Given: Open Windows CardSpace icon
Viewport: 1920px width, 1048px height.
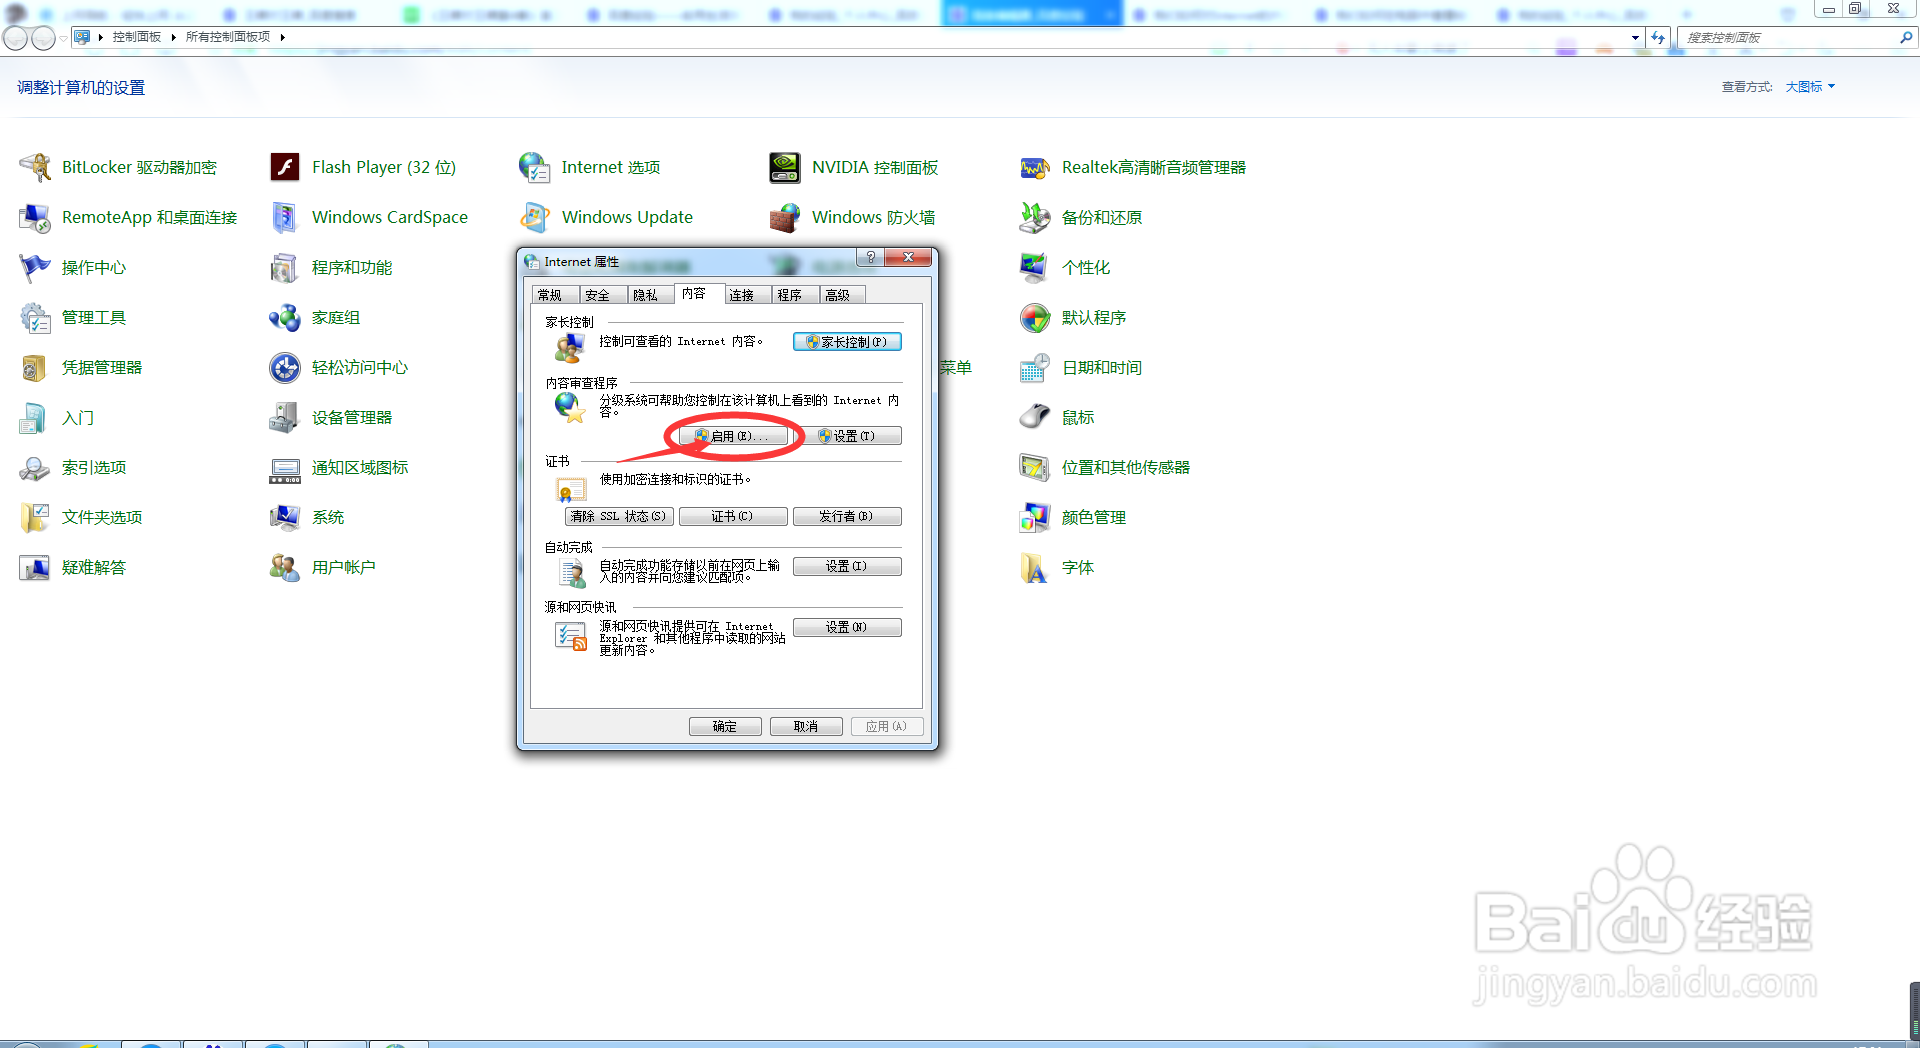Looking at the screenshot, I should tap(285, 217).
